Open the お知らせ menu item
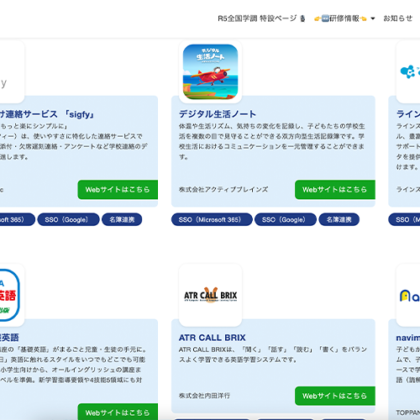 [x=398, y=18]
